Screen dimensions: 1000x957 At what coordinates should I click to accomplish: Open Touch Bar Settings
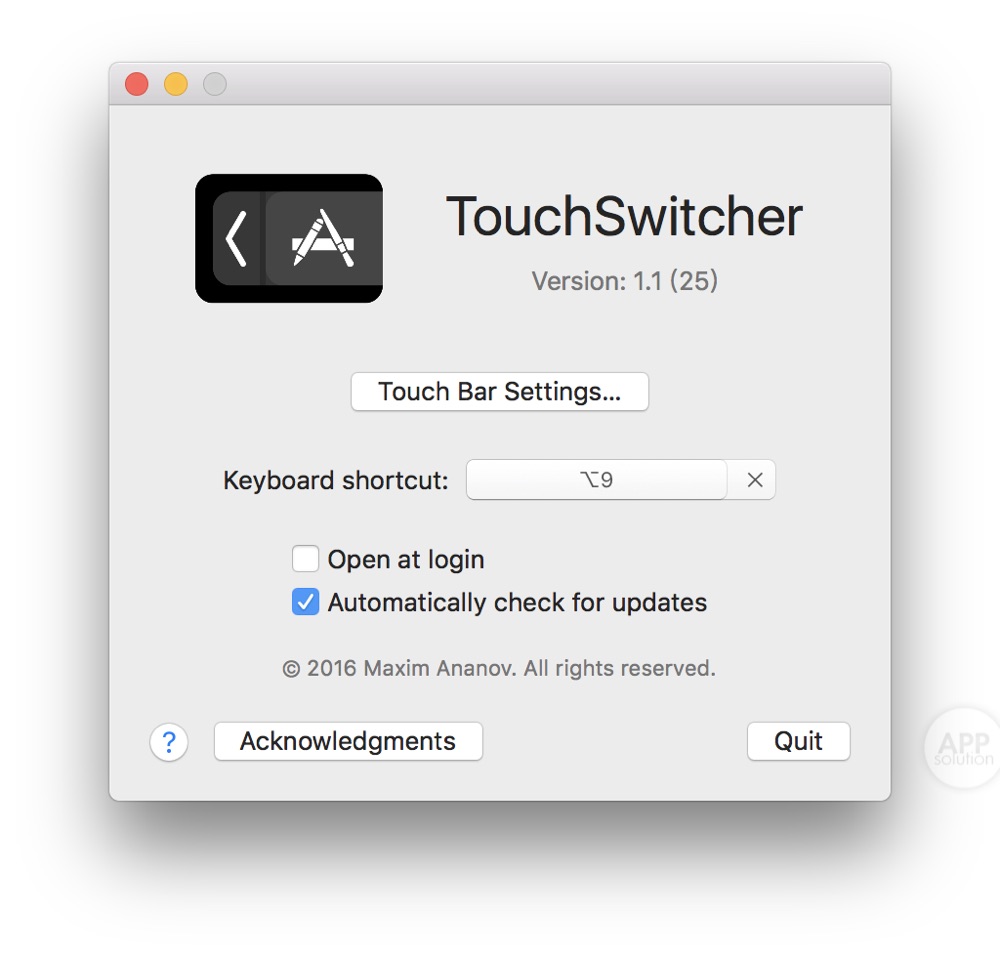[x=500, y=391]
